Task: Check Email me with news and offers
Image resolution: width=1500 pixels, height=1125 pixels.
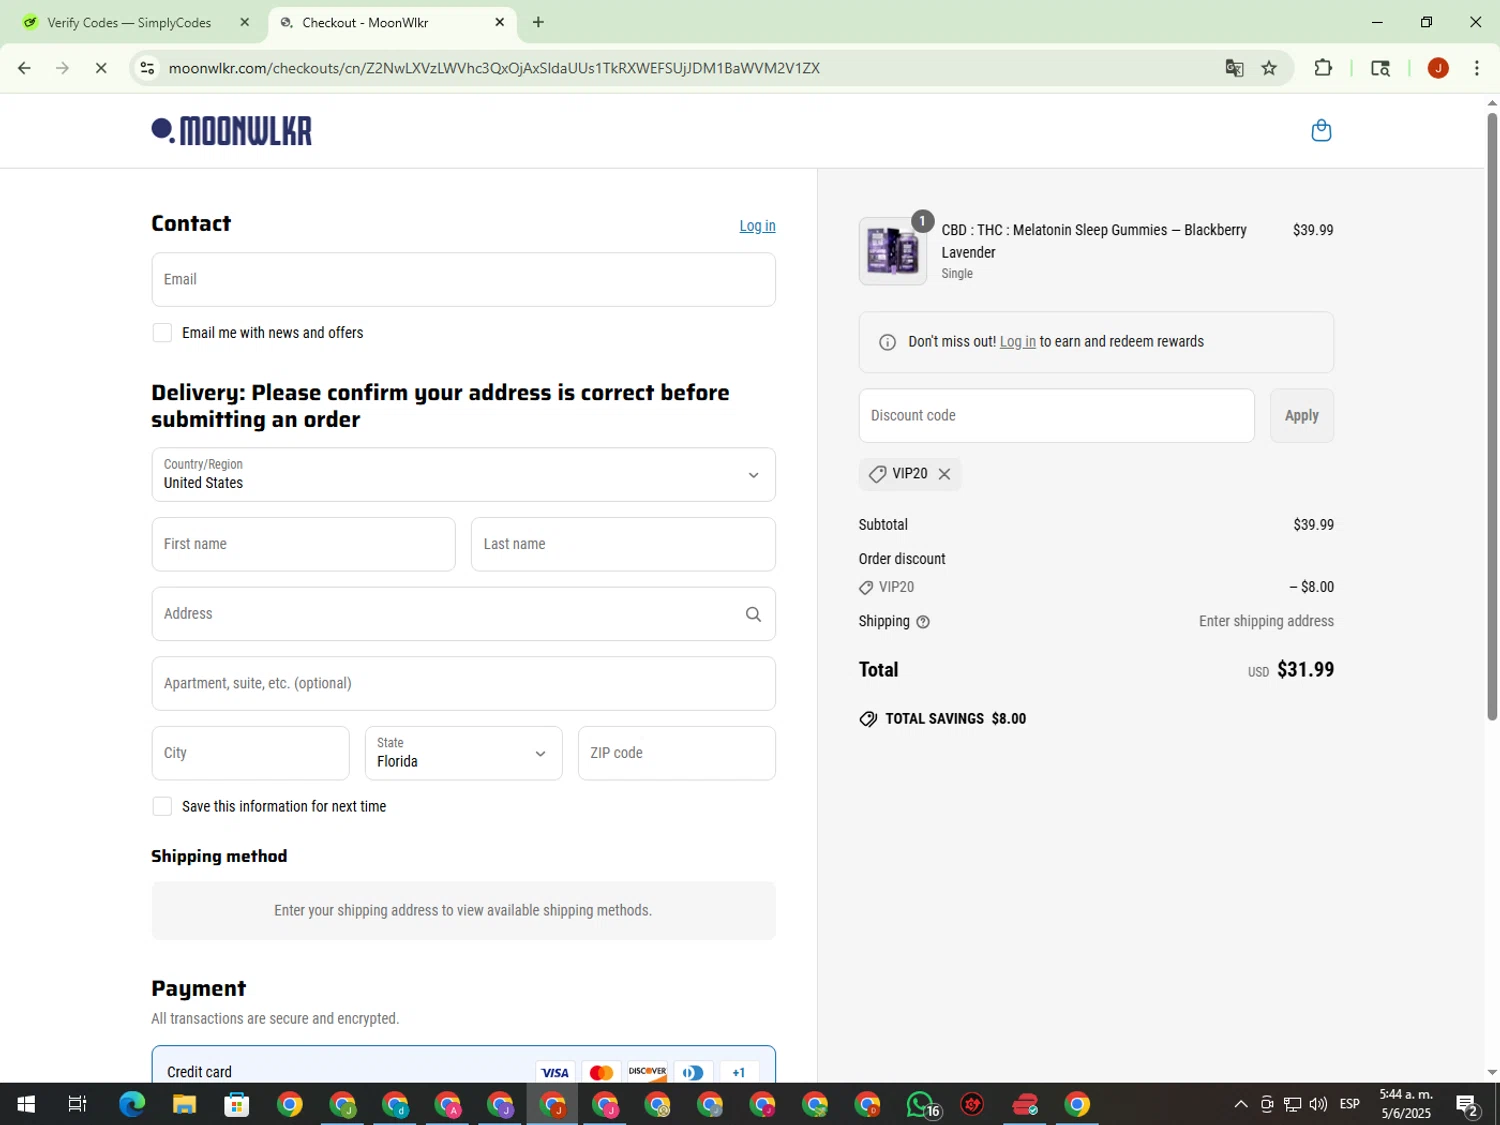Action: coord(162,333)
